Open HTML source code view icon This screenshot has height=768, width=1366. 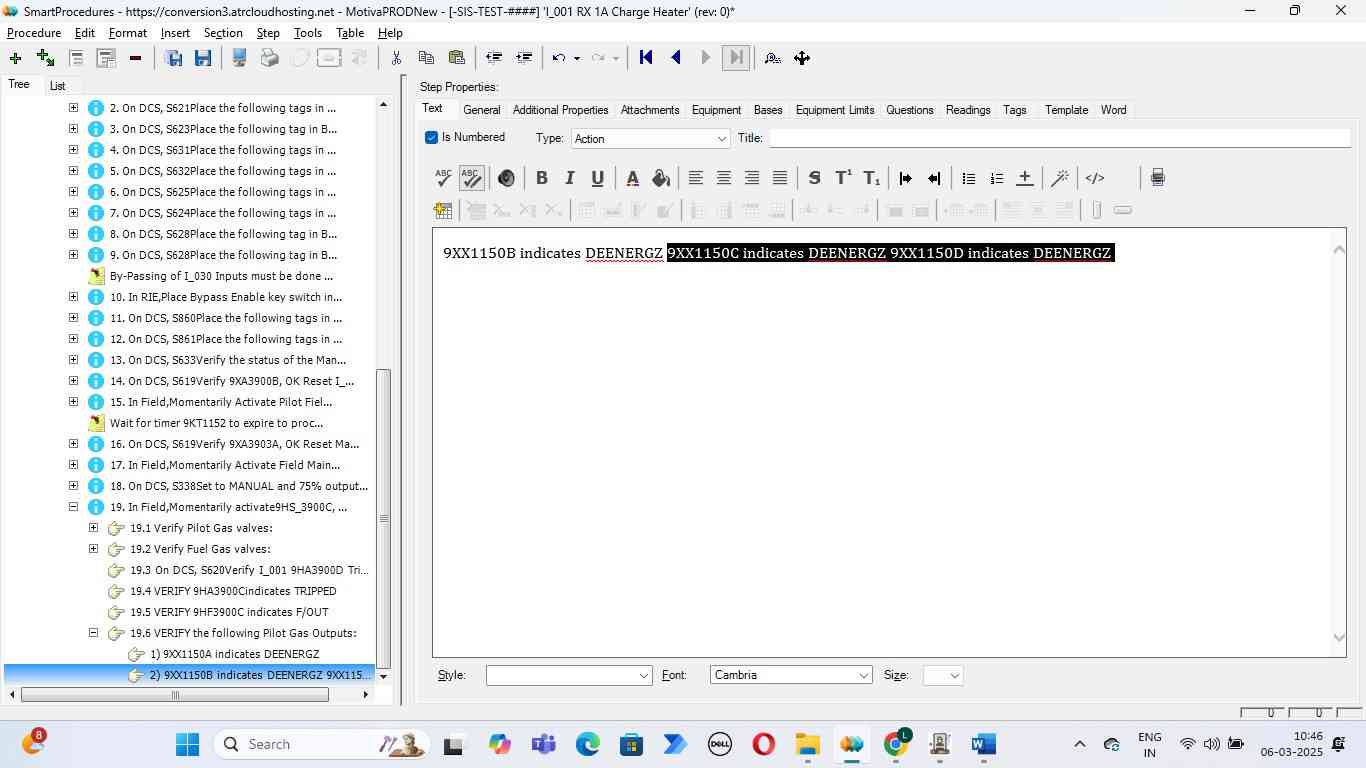point(1095,178)
